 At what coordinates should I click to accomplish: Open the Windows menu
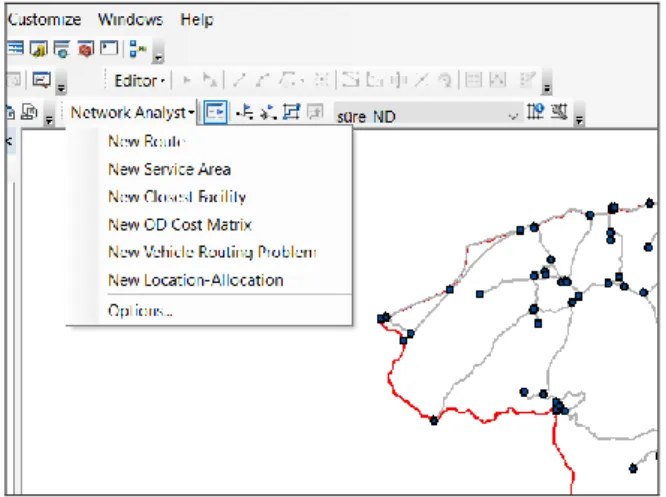tap(130, 20)
